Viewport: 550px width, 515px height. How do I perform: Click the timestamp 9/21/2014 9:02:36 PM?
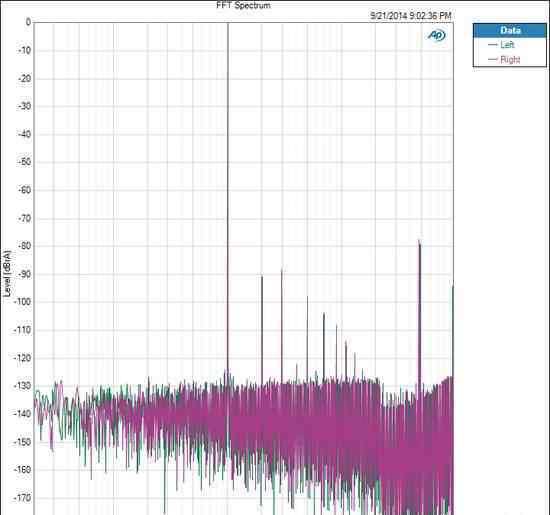point(410,16)
